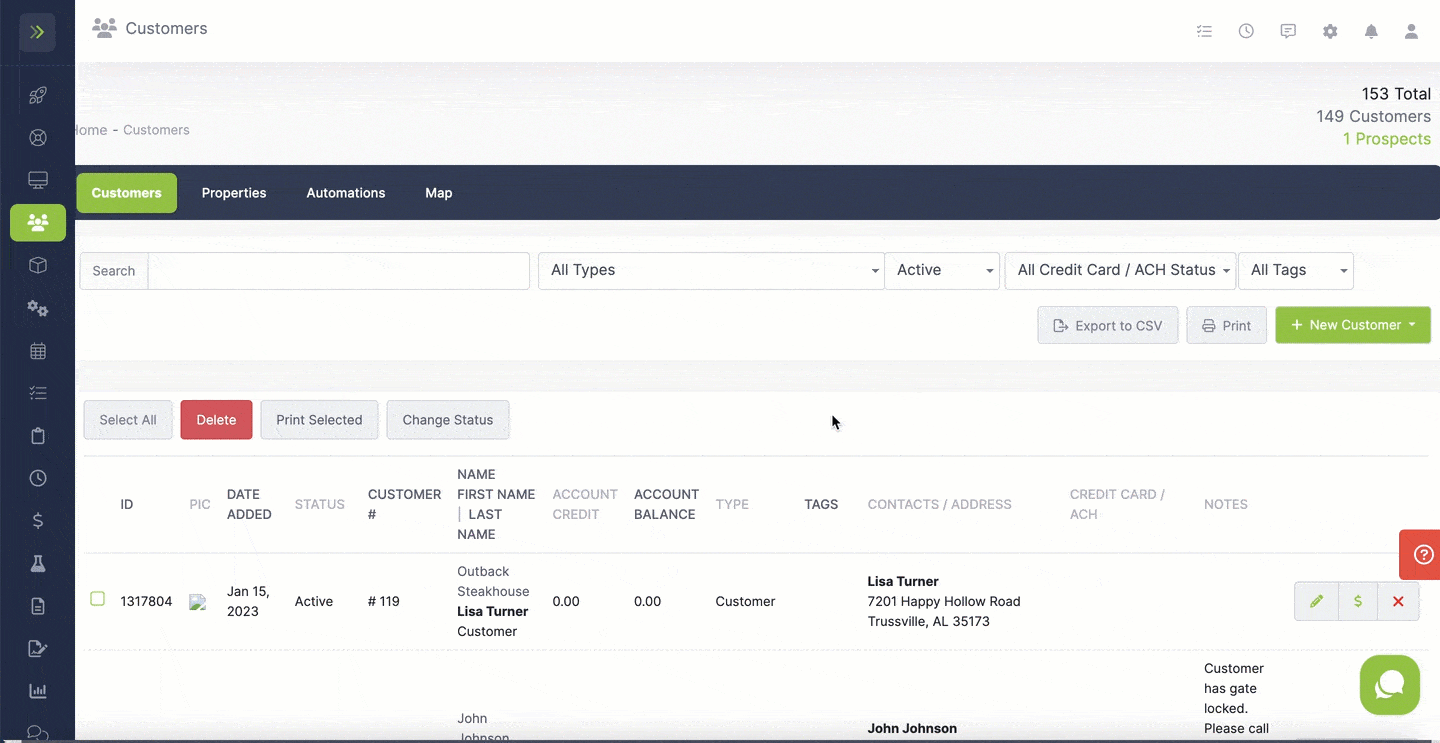Open the flask icon in the sidebar
The image size is (1440, 743).
pyautogui.click(x=38, y=564)
